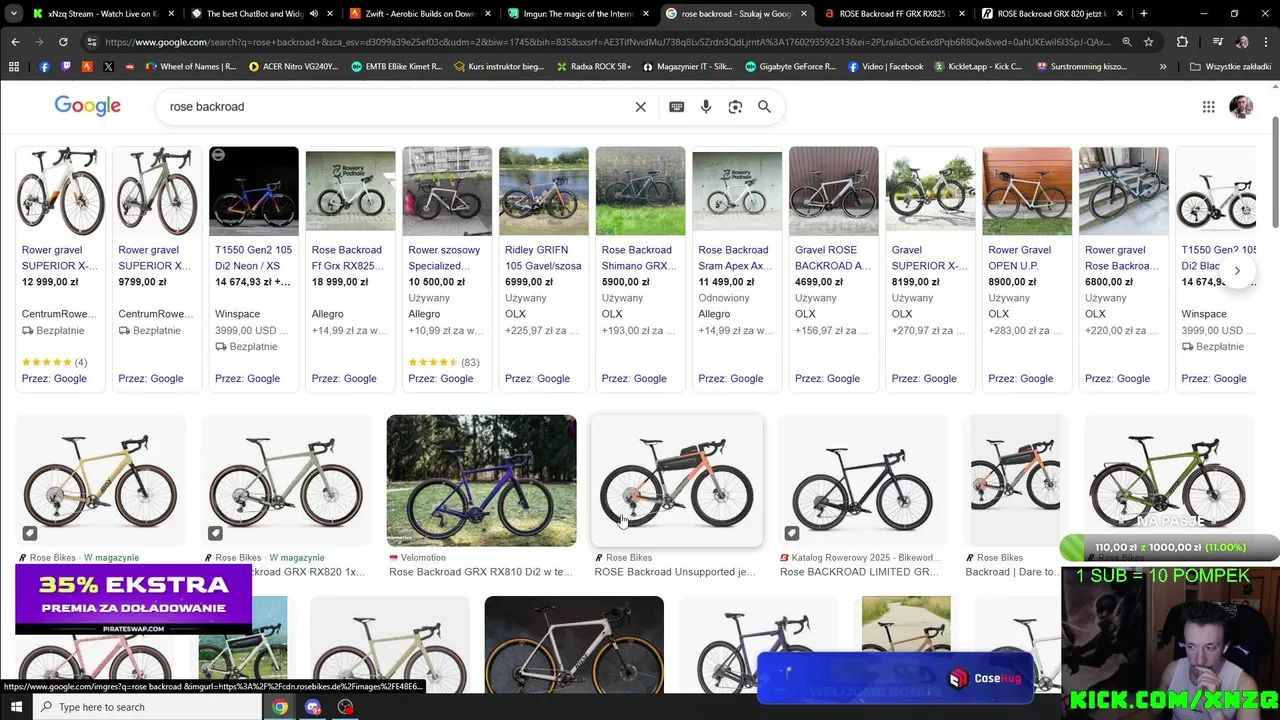Viewport: 1280px width, 720px height.
Task: Expand the tab search dropdown arrow
Action: (x=13, y=14)
